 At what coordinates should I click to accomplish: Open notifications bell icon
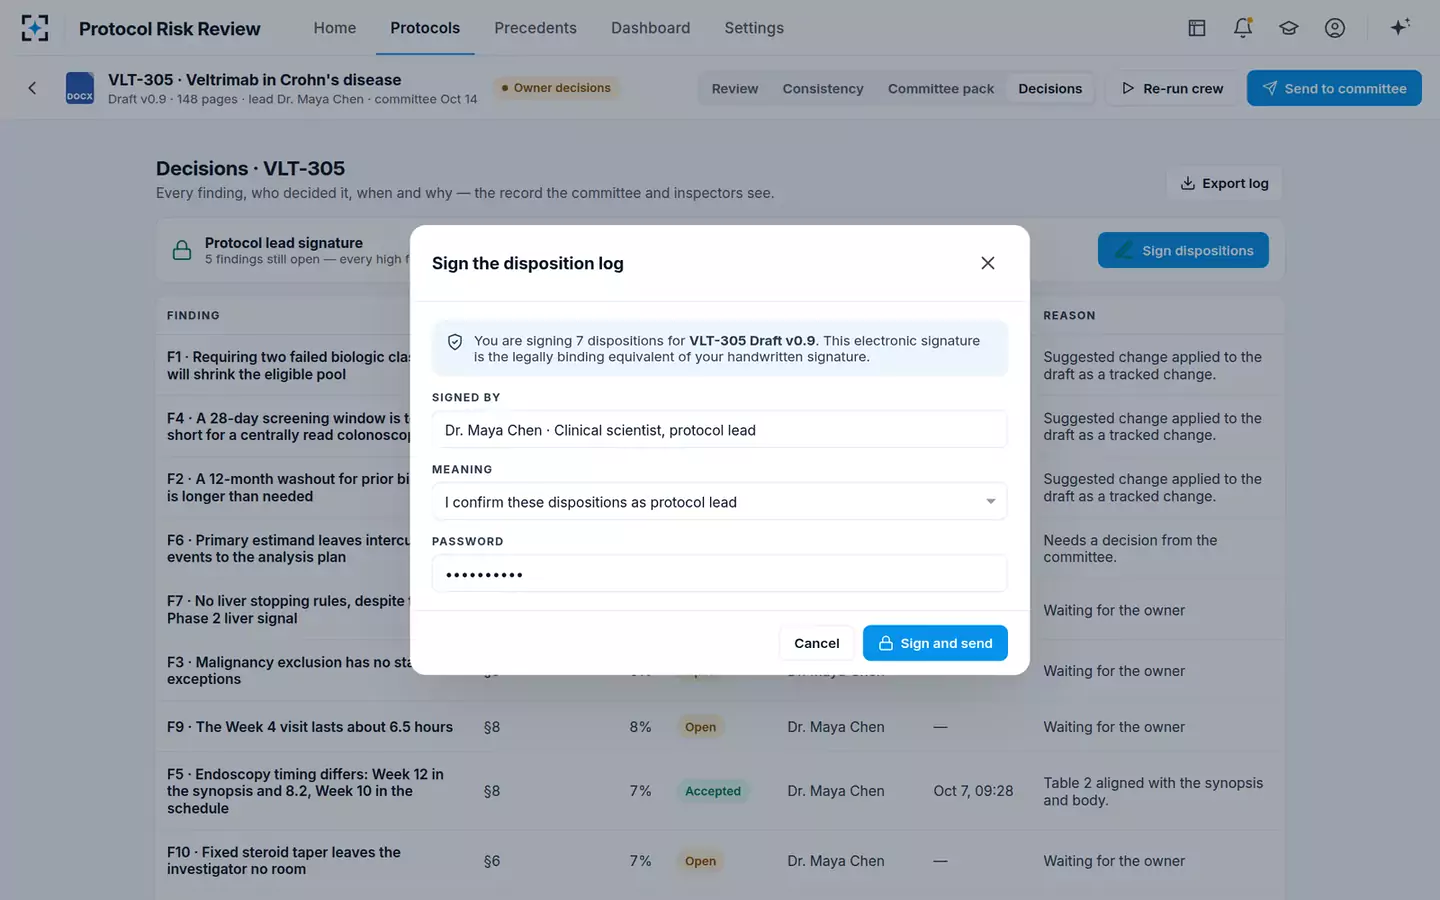(1243, 28)
